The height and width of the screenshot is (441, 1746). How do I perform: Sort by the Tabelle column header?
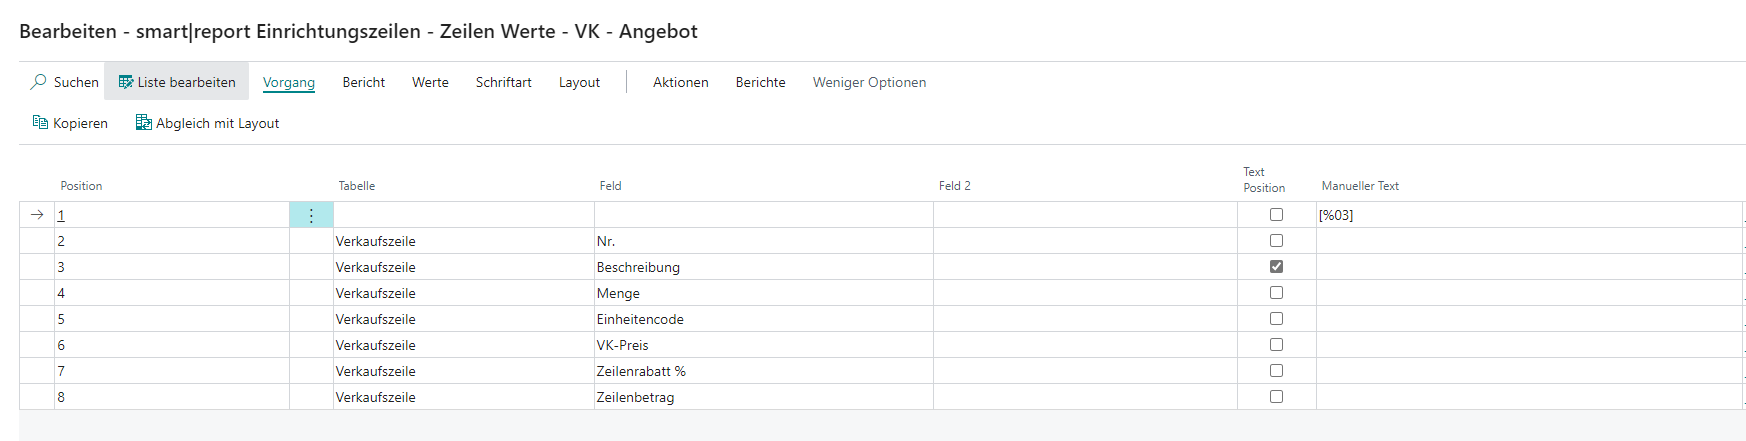pos(357,186)
